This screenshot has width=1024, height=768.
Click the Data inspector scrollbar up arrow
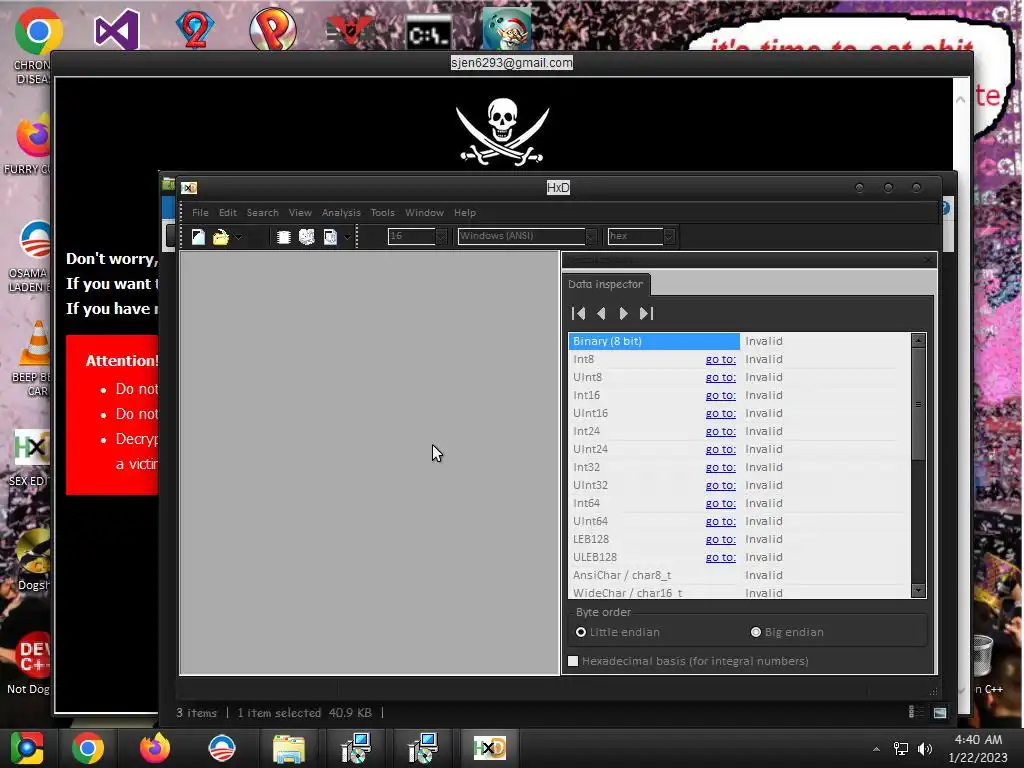(918, 340)
